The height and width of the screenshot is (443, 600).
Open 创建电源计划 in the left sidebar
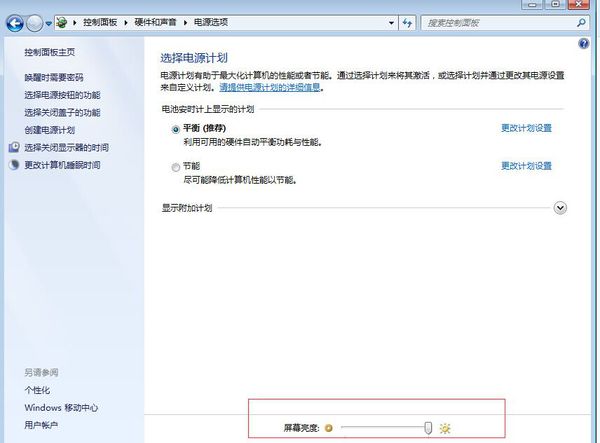click(x=50, y=130)
